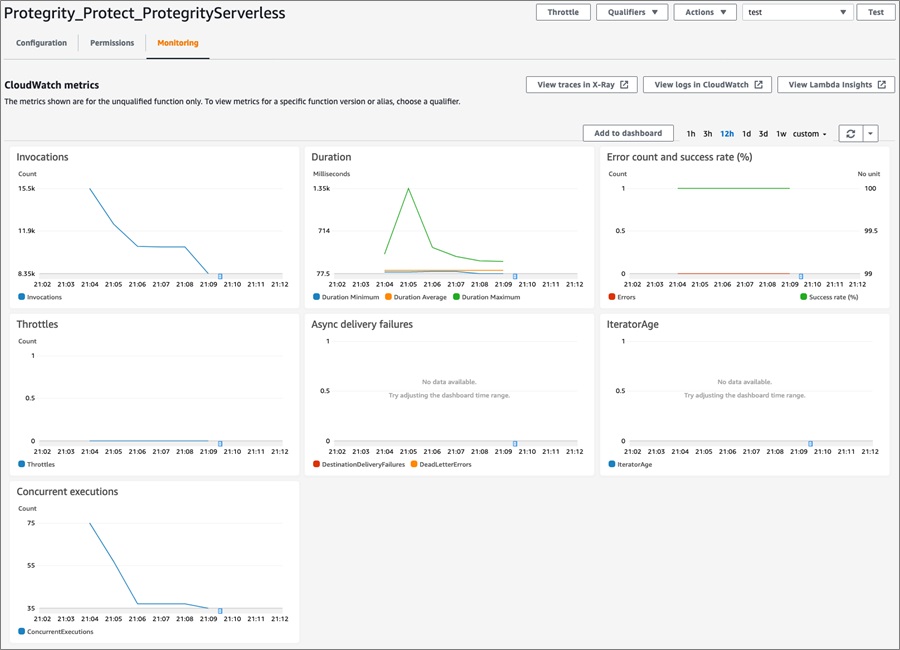Click the 'CloudWatch metrics' heading
Screen dimensions: 900x650
(52, 85)
